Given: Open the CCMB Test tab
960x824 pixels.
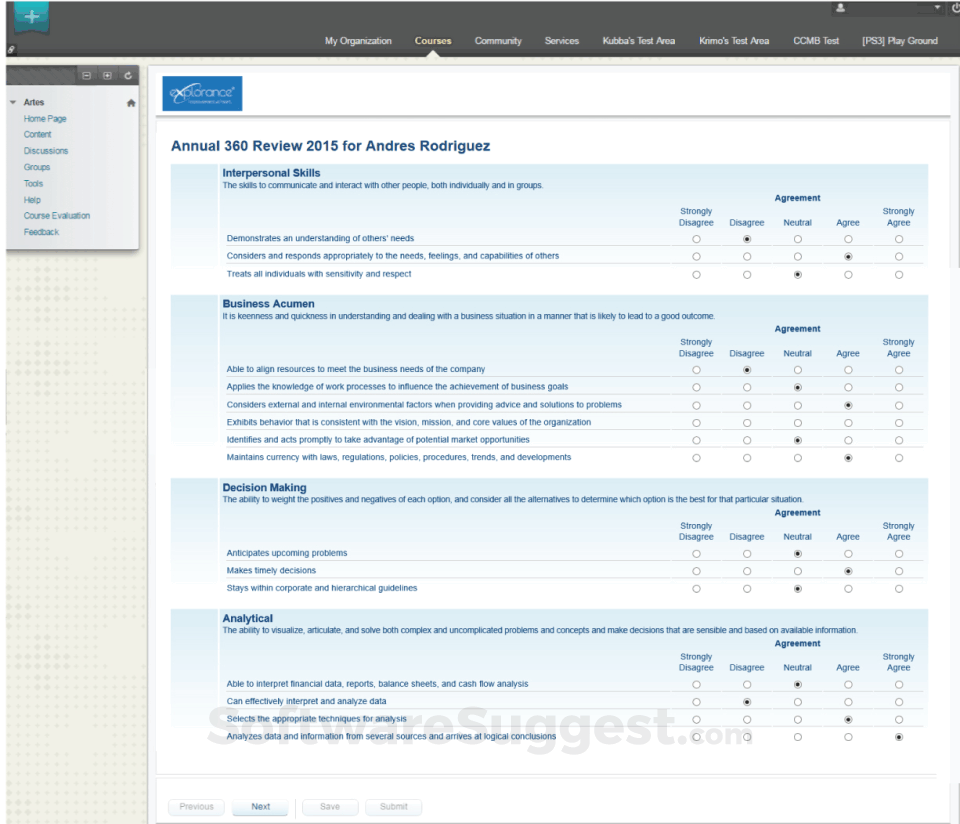Looking at the screenshot, I should point(816,41).
